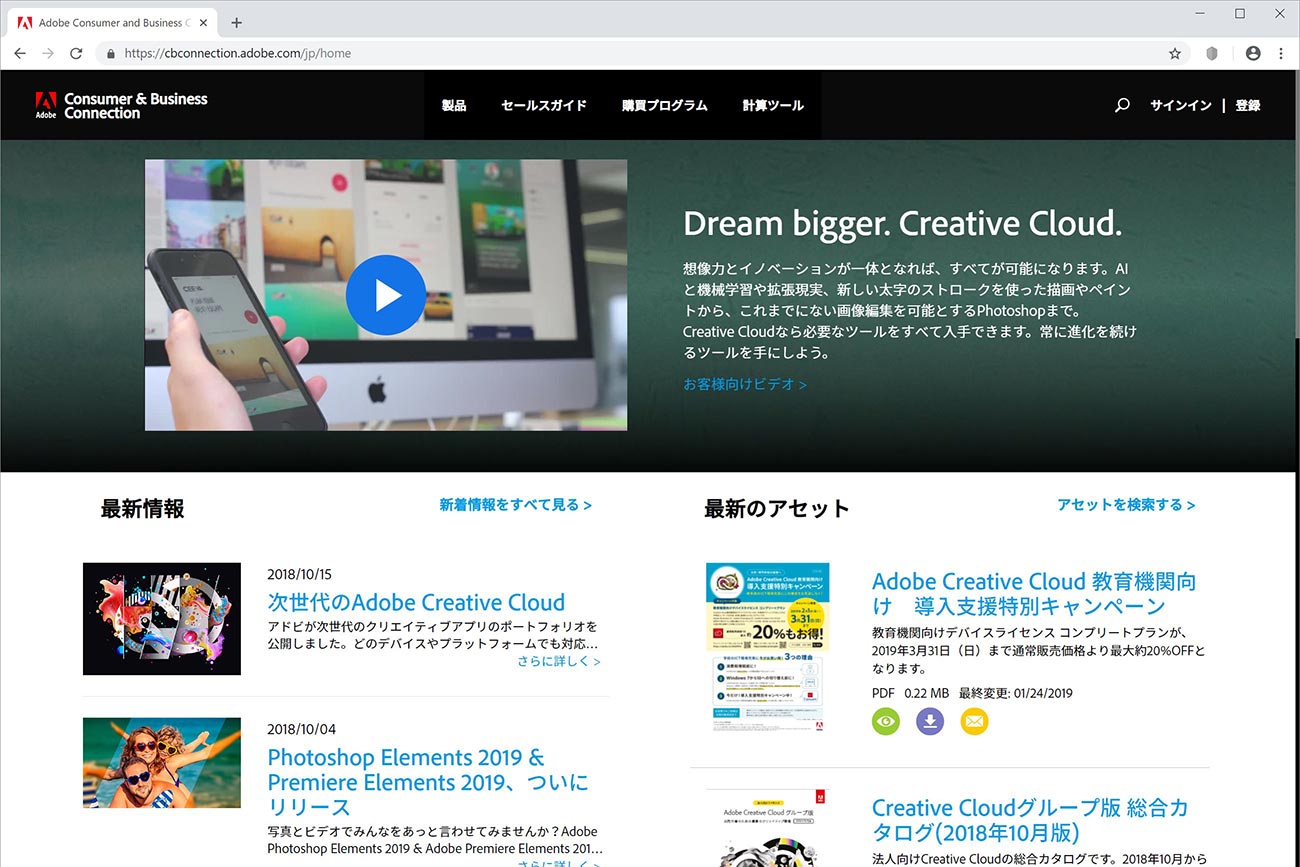Viewport: 1300px width, 867px height.
Task: Click the Adobe Consumer and Business browser tab
Action: pyautogui.click(x=110, y=22)
